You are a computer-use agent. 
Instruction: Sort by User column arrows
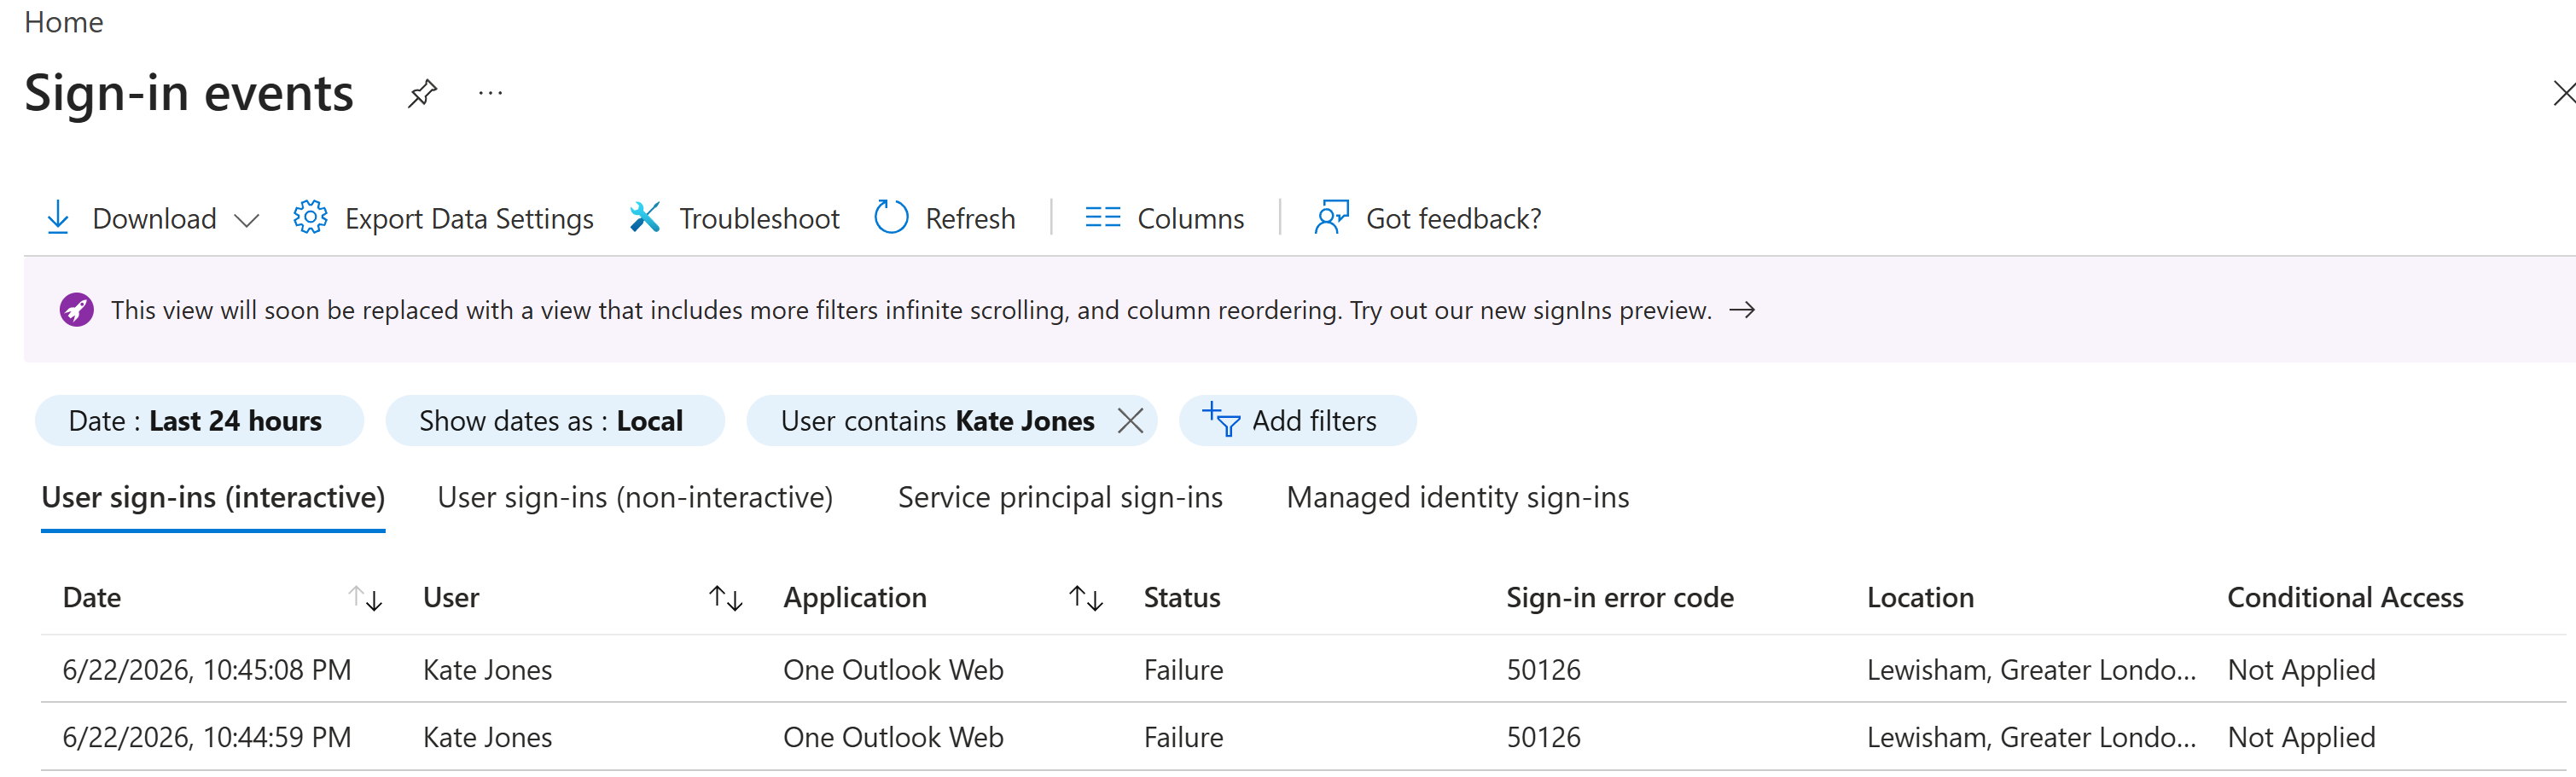pyautogui.click(x=725, y=599)
